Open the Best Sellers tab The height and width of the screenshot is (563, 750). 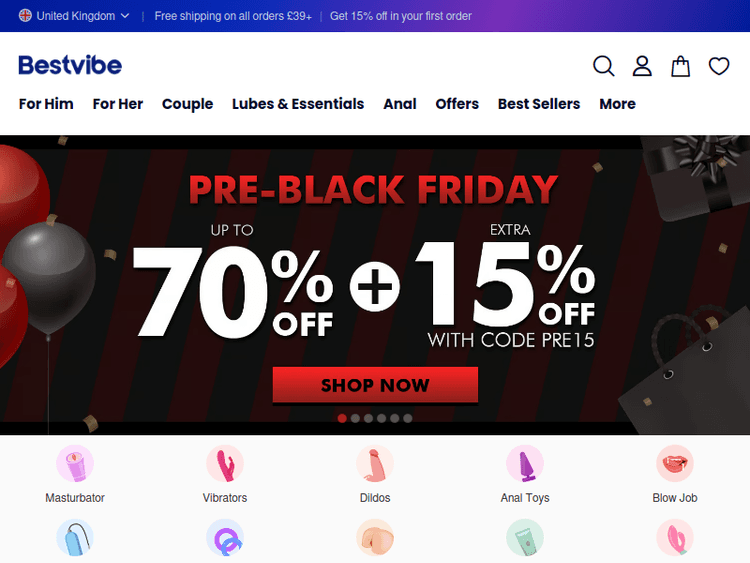click(539, 104)
